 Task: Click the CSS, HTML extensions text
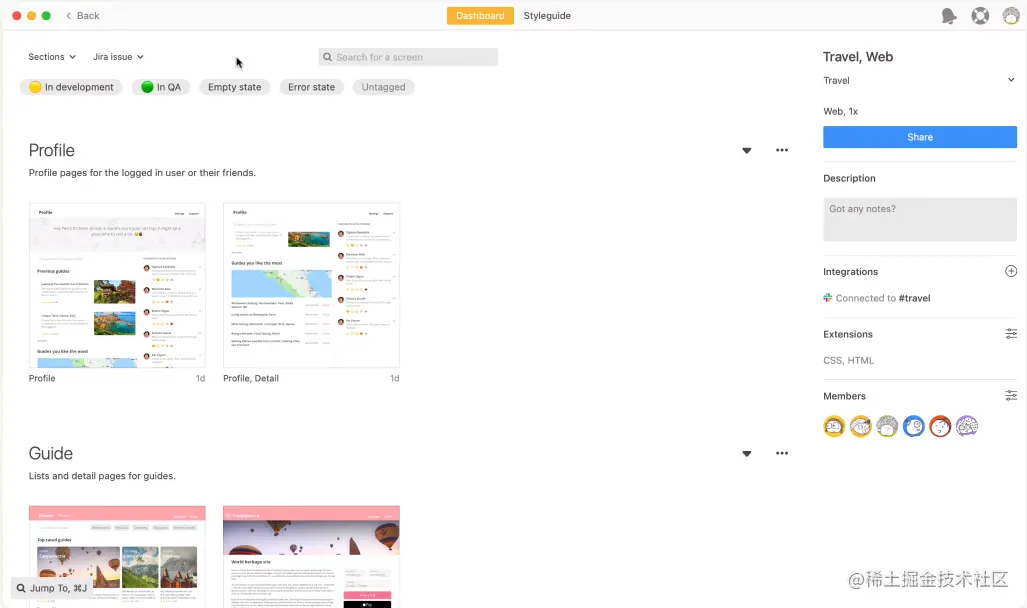(848, 360)
